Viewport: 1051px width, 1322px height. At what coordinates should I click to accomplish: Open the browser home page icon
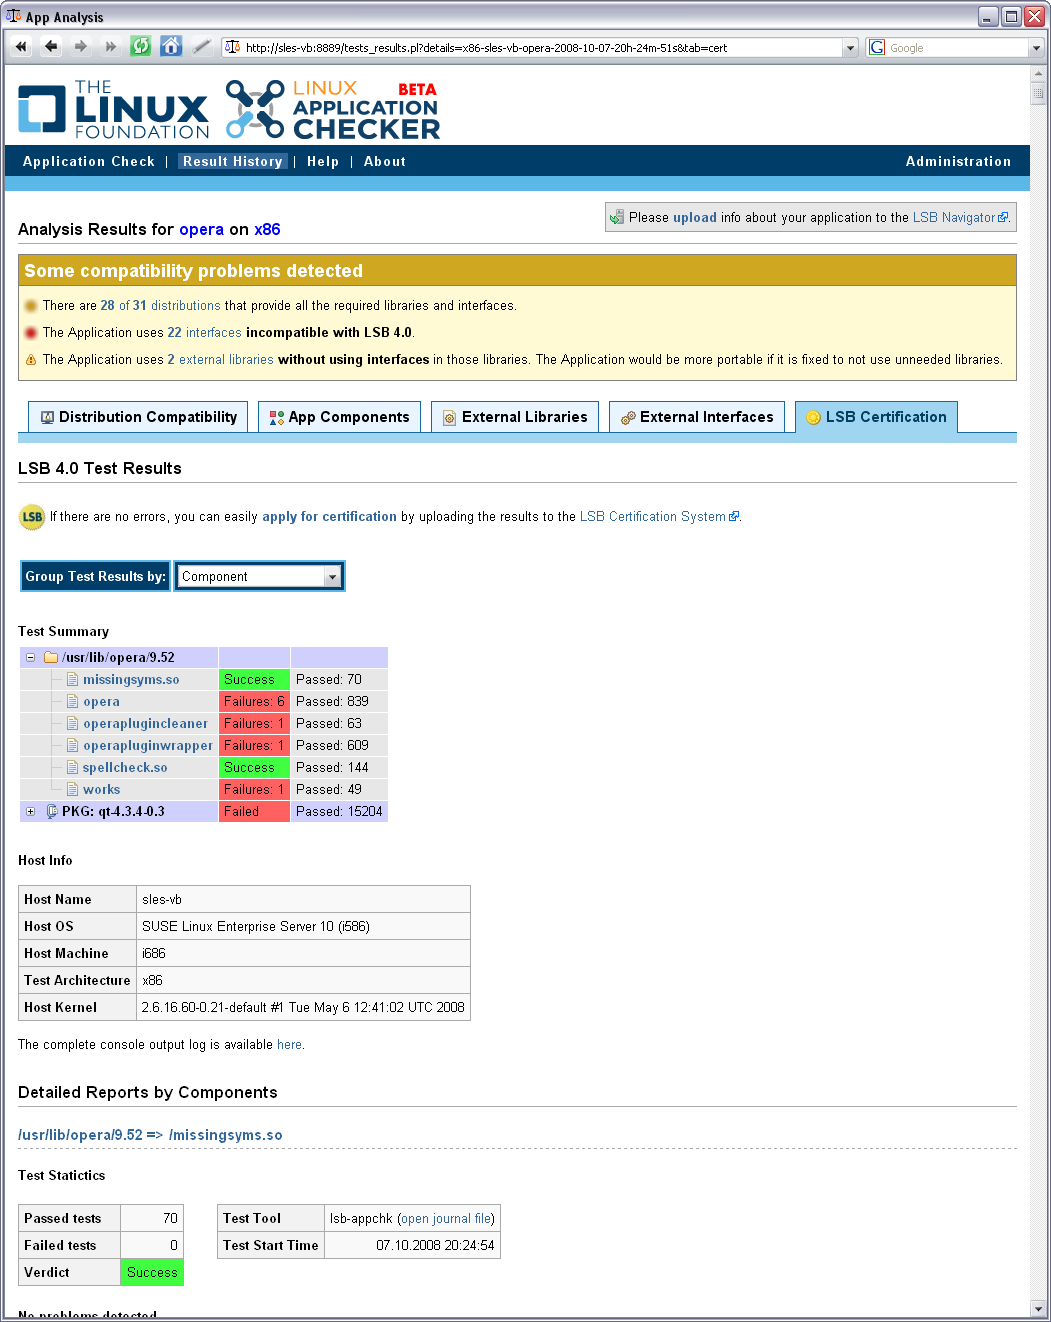click(171, 47)
